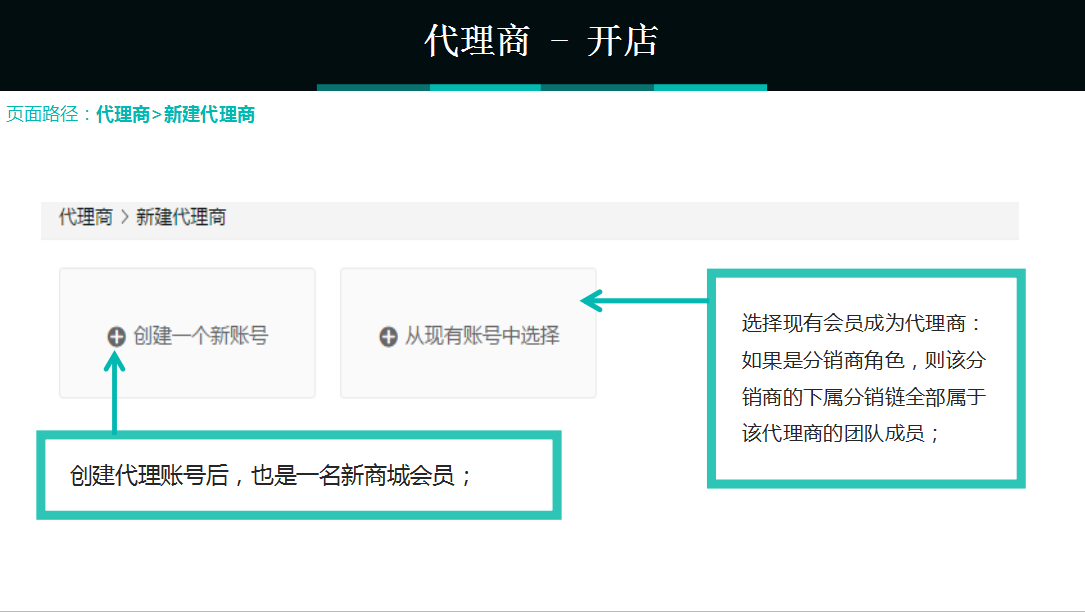Open the 从现有账号中选择 option card
The image size is (1085, 612).
468,332
